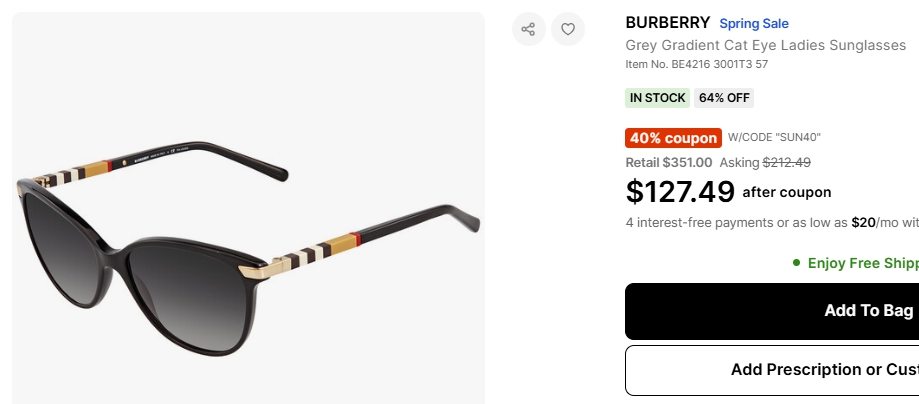Image resolution: width=919 pixels, height=404 pixels.
Task: Click the Add To Bag button
Action: click(x=772, y=311)
